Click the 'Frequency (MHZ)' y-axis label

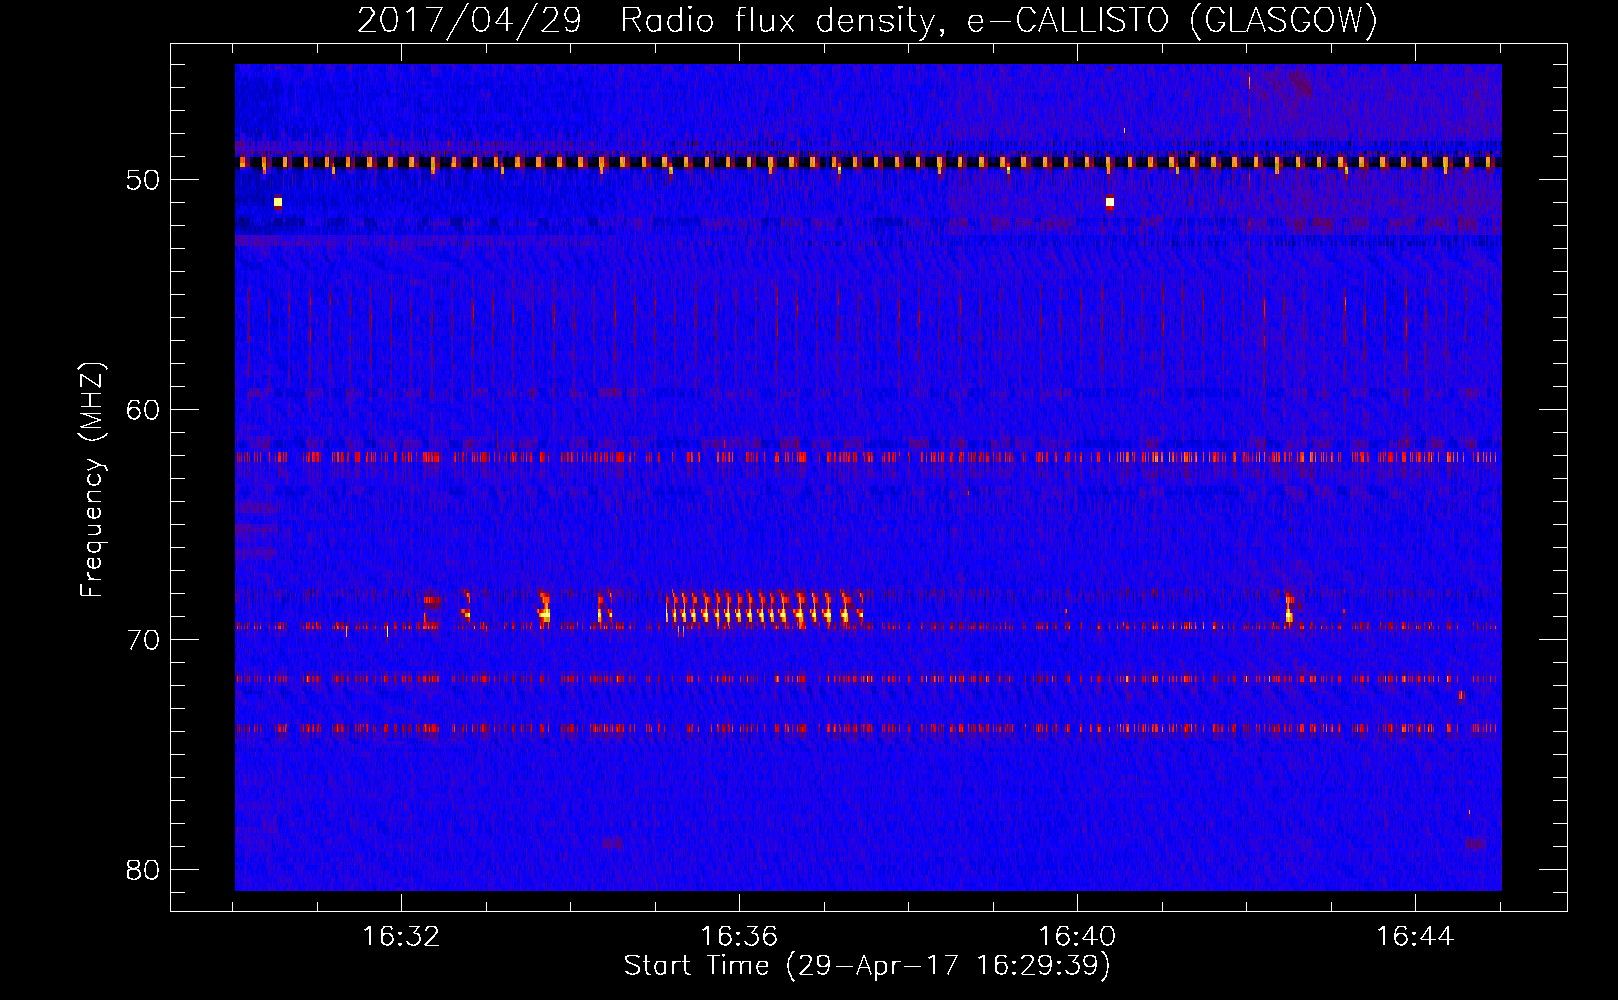(92, 480)
